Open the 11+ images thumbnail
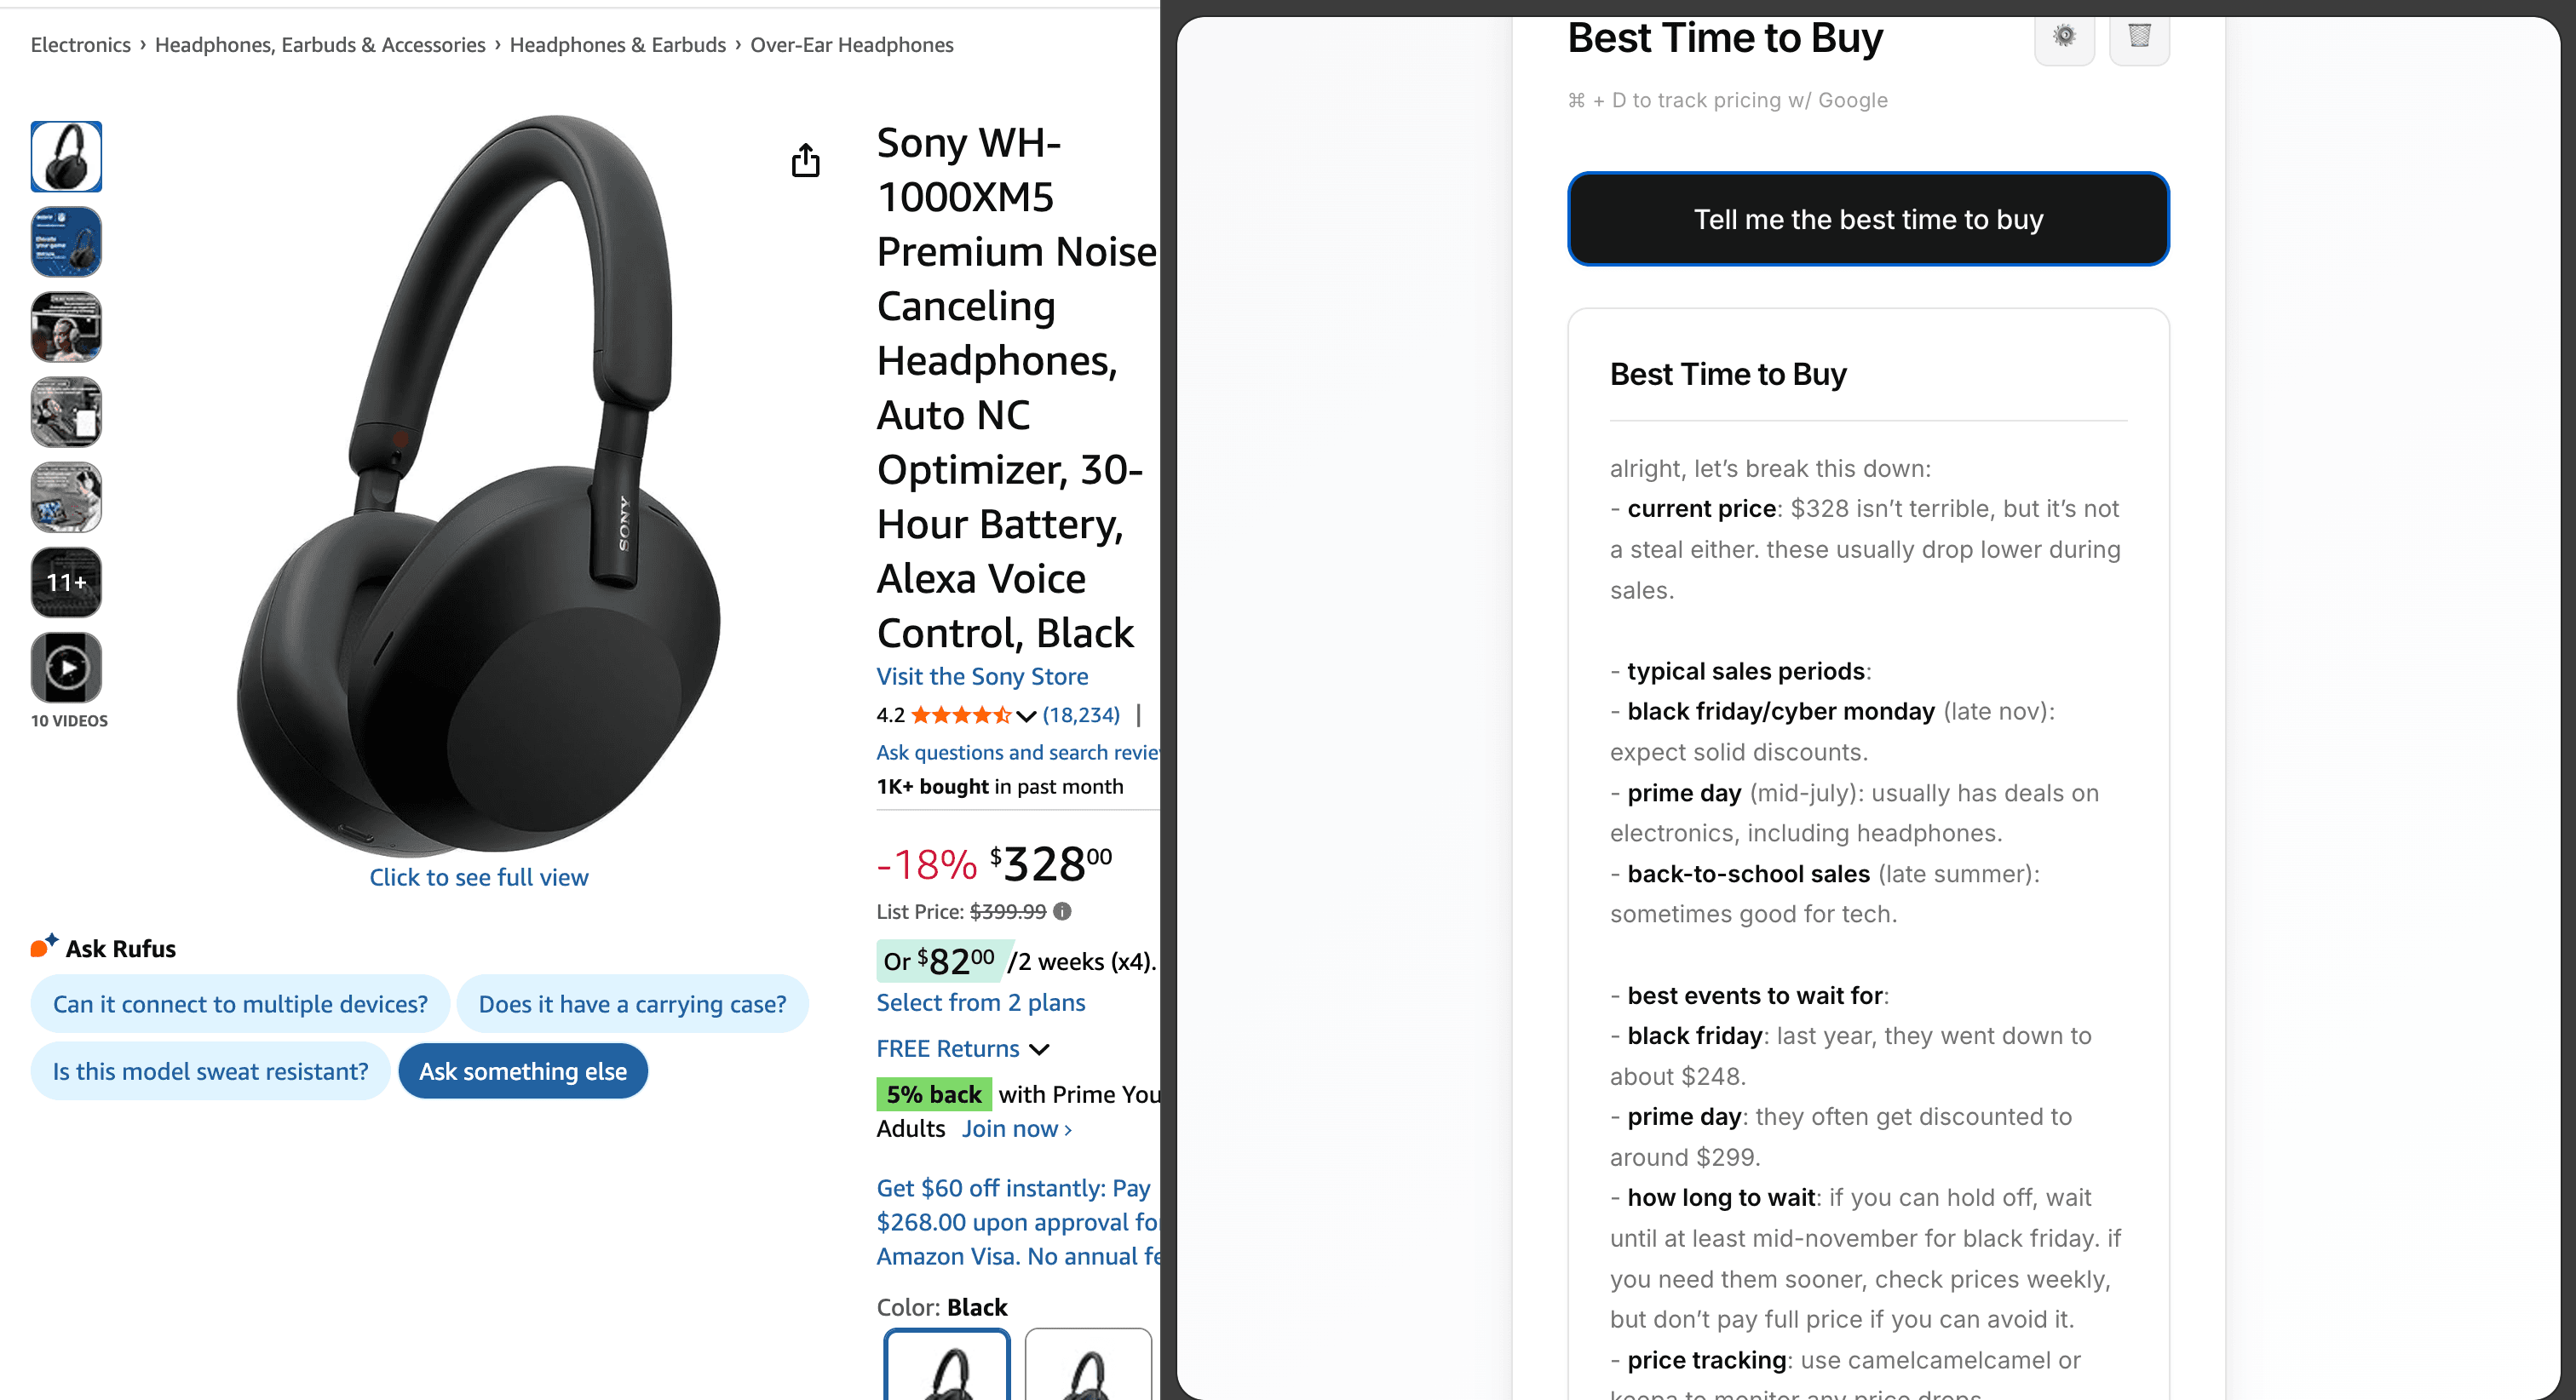Viewport: 2576px width, 1400px height. (x=66, y=582)
